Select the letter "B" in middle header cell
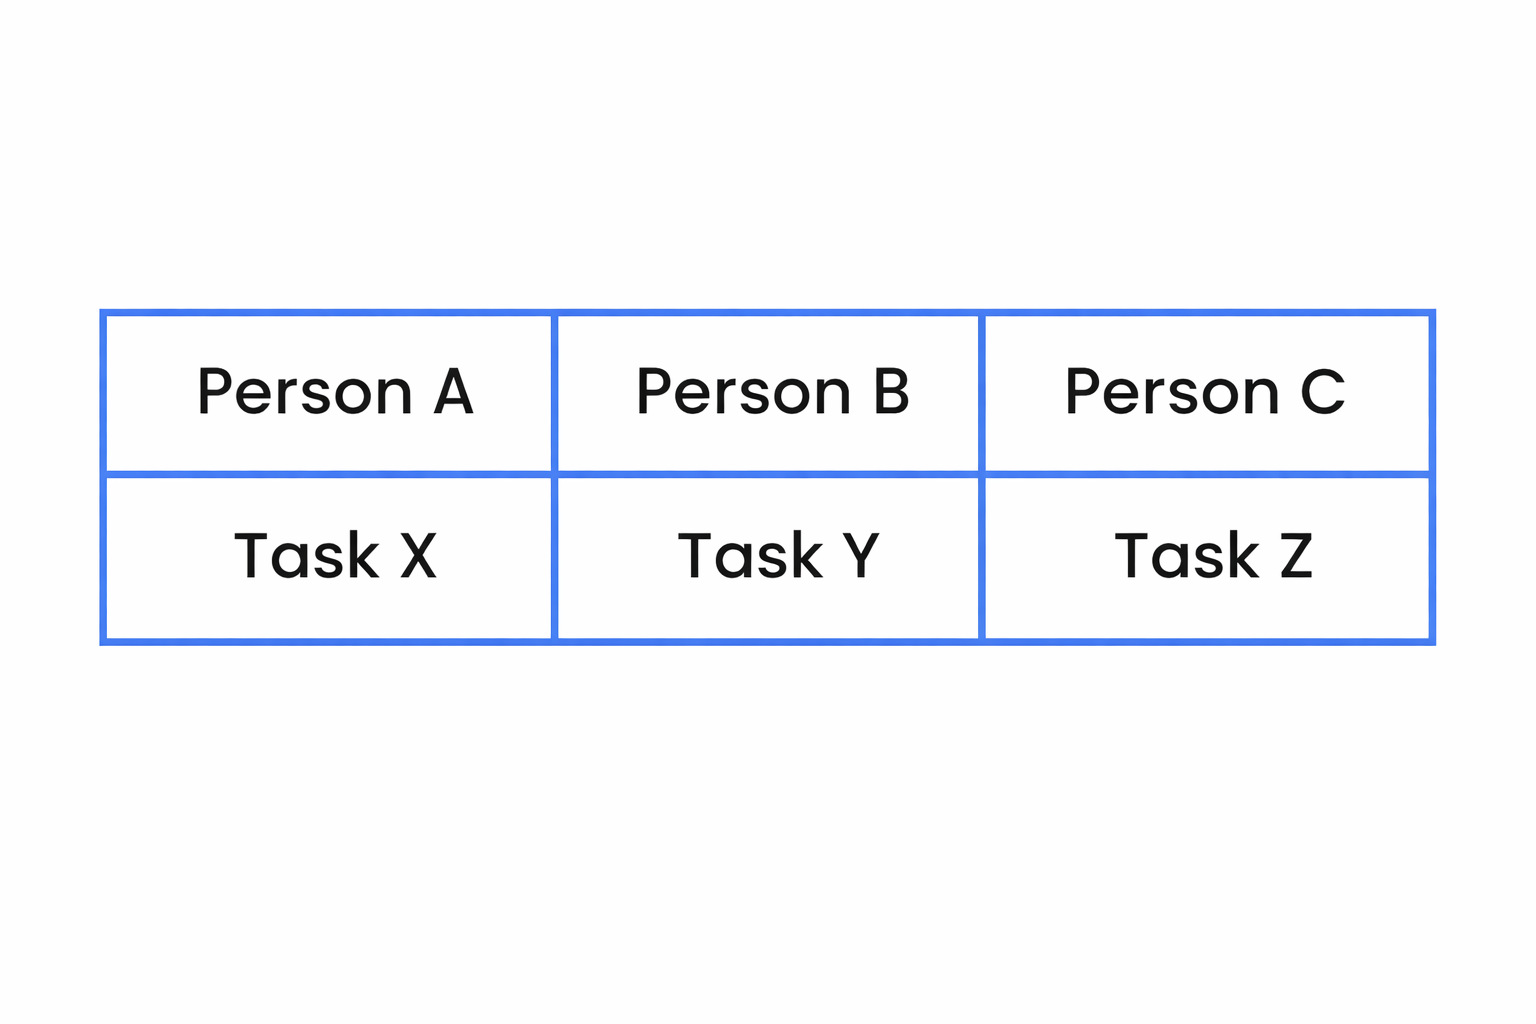This screenshot has height=1024, width=1536. coord(891,392)
